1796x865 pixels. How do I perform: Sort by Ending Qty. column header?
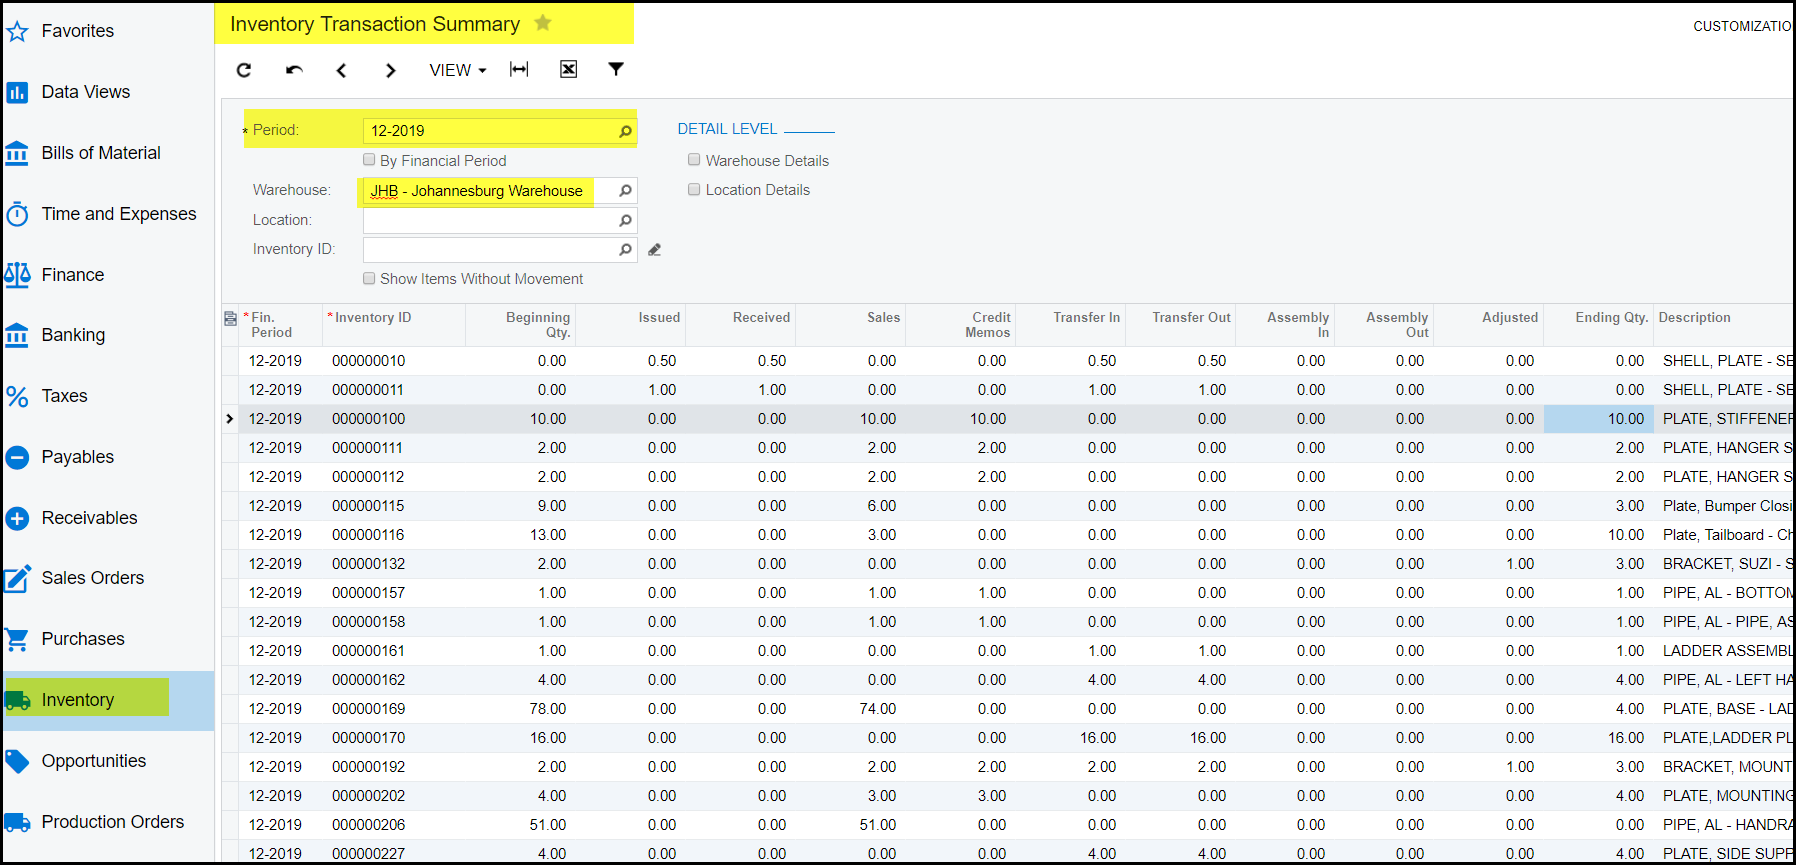tap(1610, 318)
